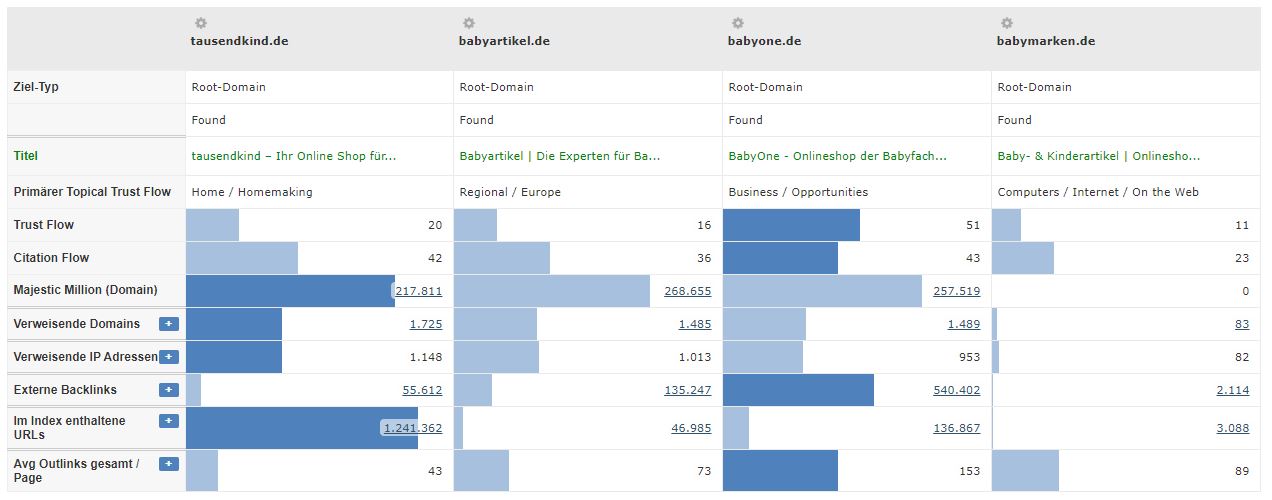Click Home / Homemaking topic cell

(252, 192)
